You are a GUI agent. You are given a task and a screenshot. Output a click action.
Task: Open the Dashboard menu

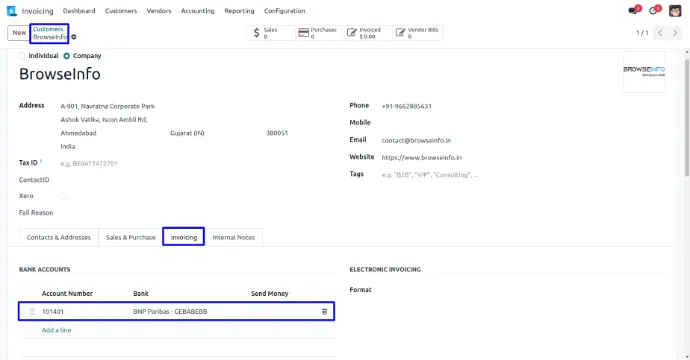[79, 11]
